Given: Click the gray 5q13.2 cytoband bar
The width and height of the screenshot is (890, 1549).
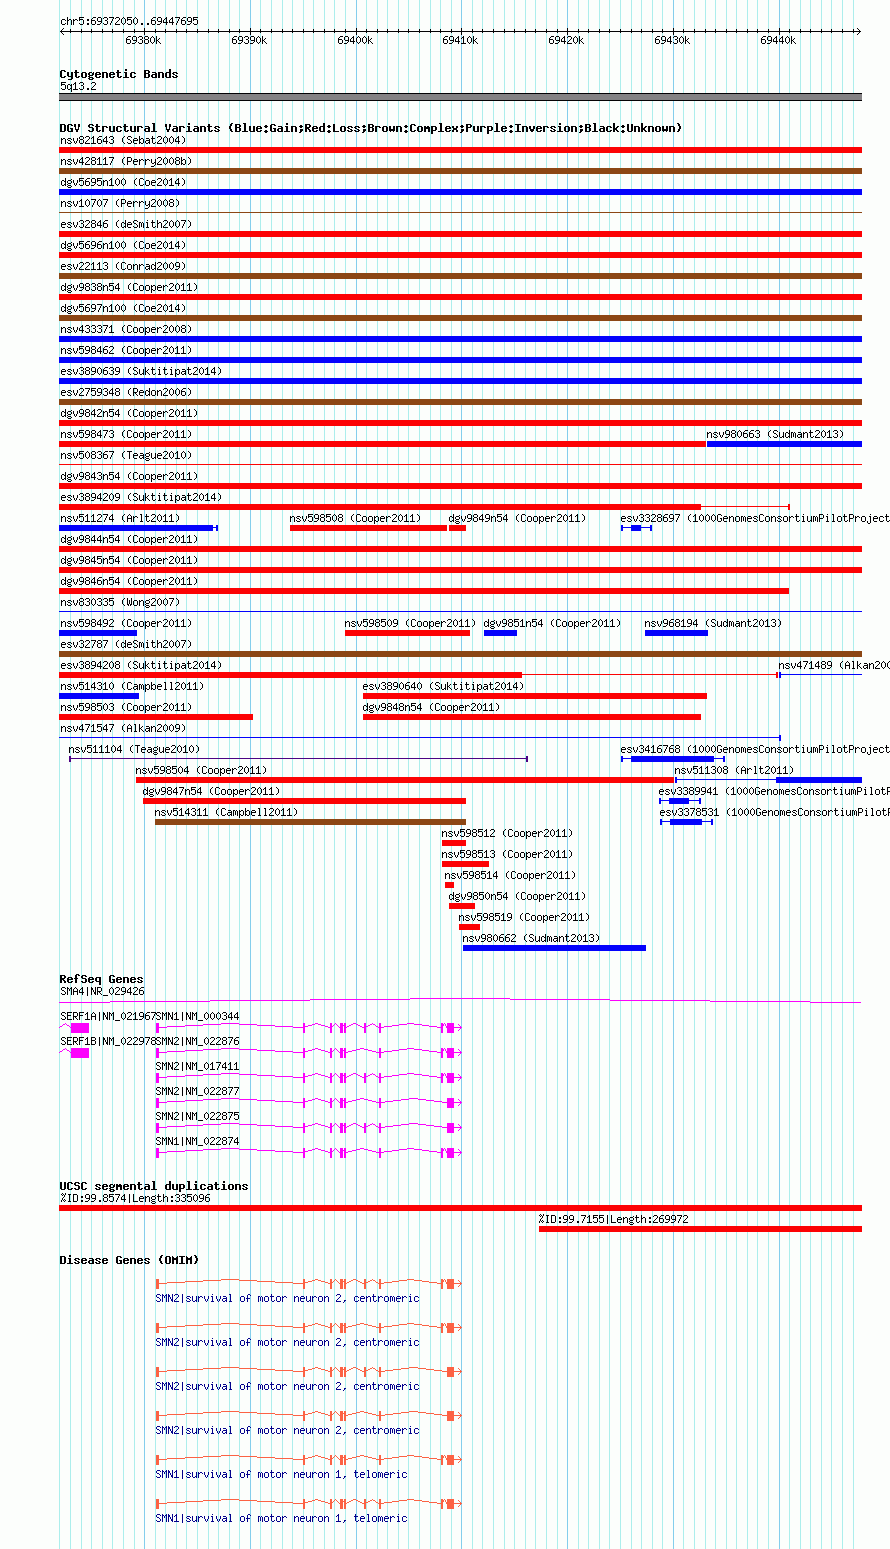Looking at the screenshot, I should (x=460, y=97).
